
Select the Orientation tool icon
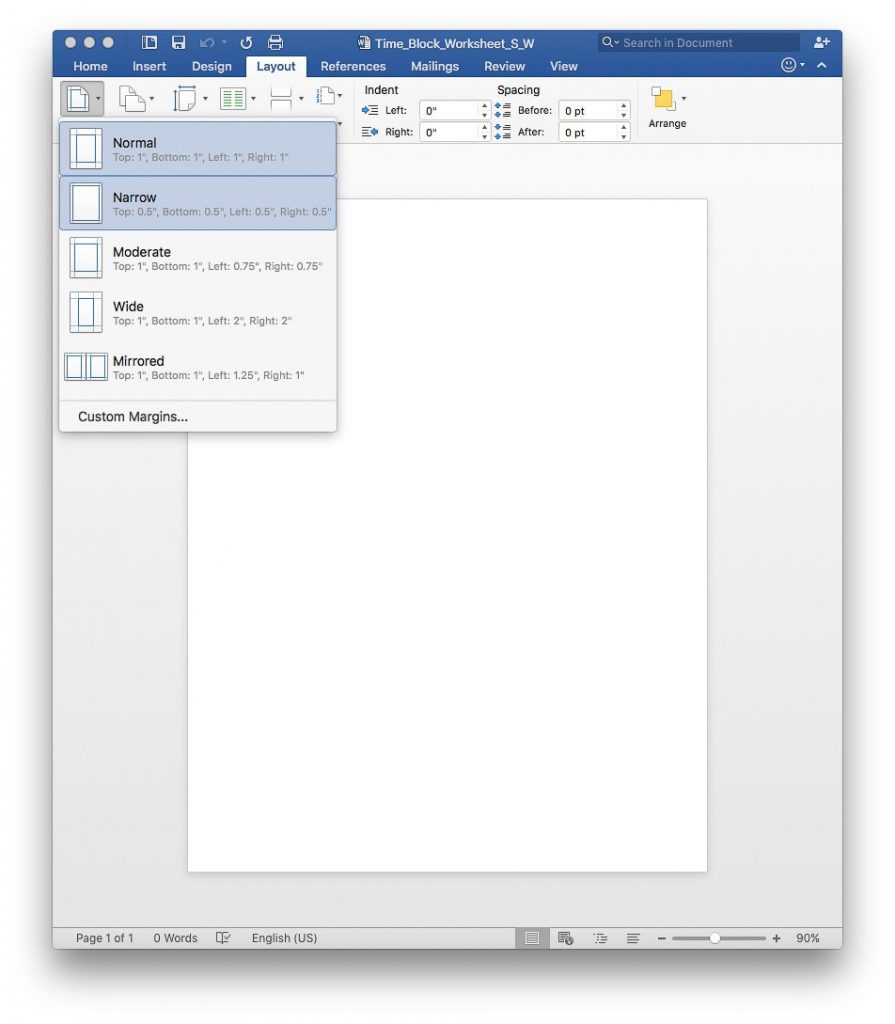pyautogui.click(x=134, y=97)
